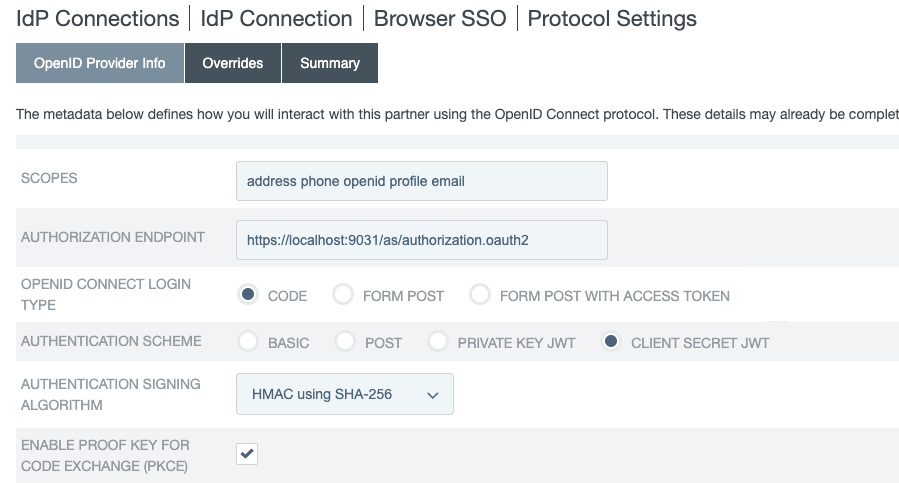Viewport: 899px width, 483px height.
Task: Pick BASIC authentication scheme
Action: 247,342
